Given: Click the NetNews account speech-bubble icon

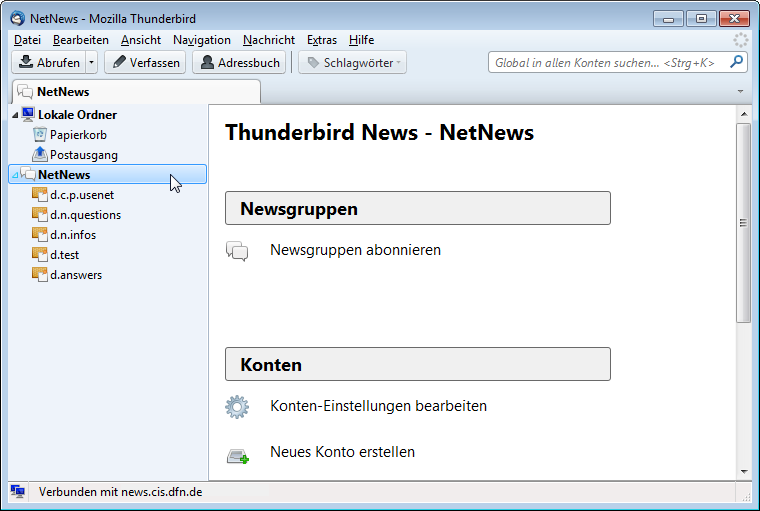Looking at the screenshot, I should click(x=28, y=174).
